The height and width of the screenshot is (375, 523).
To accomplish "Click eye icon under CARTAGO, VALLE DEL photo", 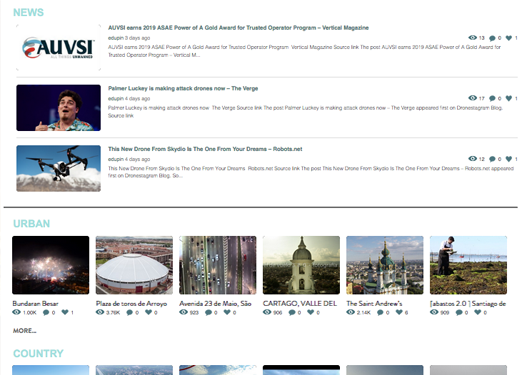I will [x=267, y=312].
